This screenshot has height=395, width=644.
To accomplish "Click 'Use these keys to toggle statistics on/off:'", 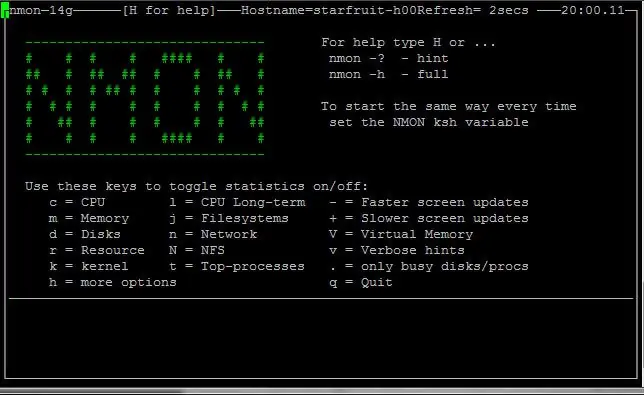I will pyautogui.click(x=196, y=186).
